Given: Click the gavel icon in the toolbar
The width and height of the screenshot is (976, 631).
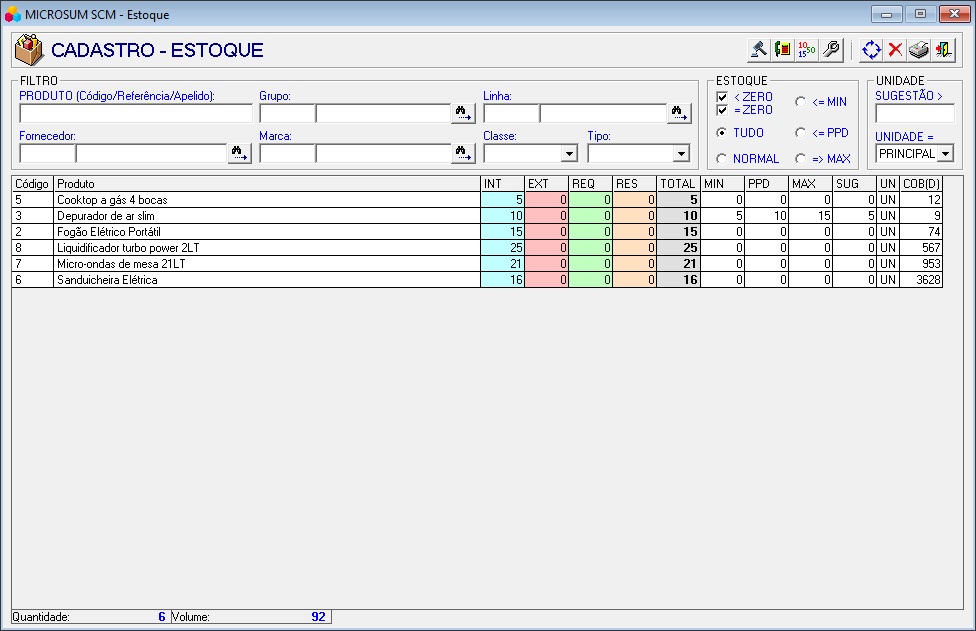Looking at the screenshot, I should point(759,49).
